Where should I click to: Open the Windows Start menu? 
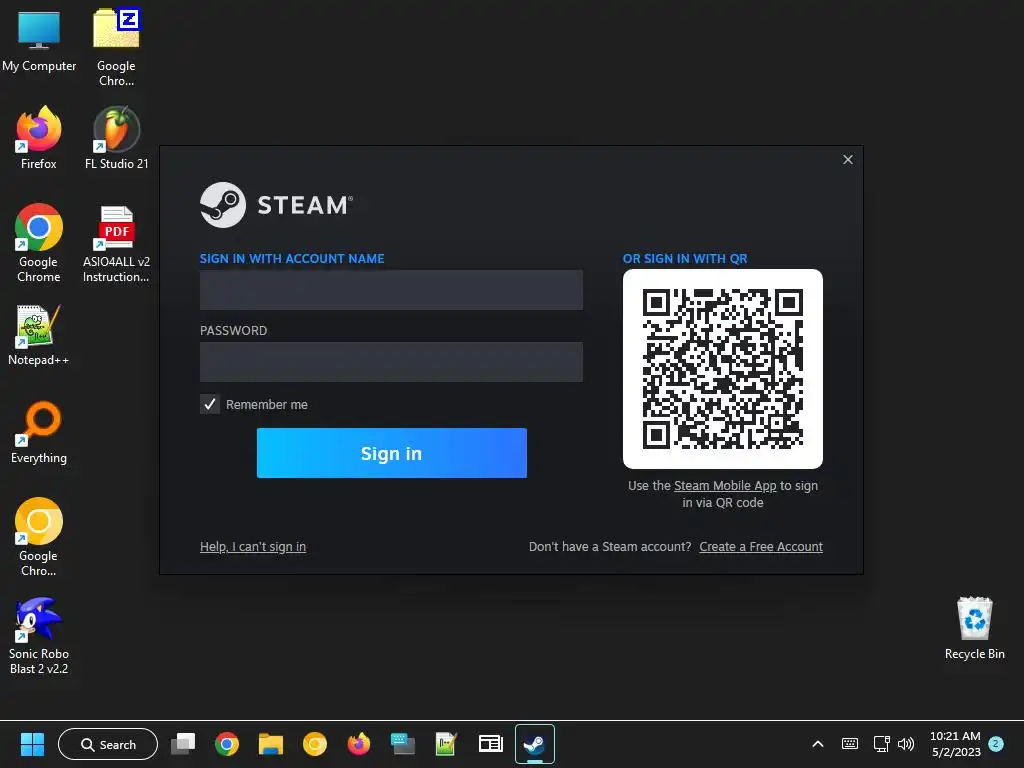[32, 744]
